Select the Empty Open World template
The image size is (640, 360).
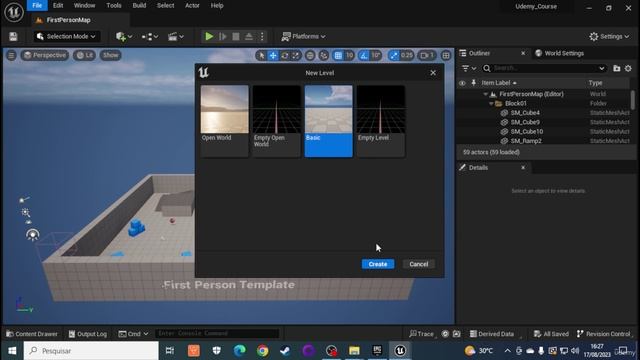(x=276, y=121)
